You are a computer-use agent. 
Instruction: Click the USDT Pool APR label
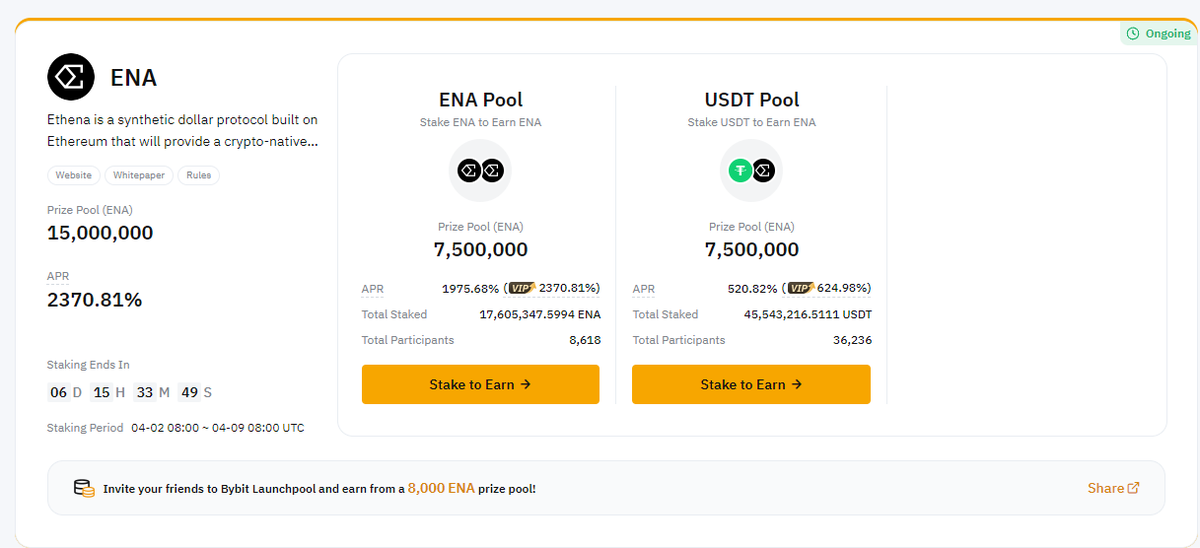coord(643,289)
